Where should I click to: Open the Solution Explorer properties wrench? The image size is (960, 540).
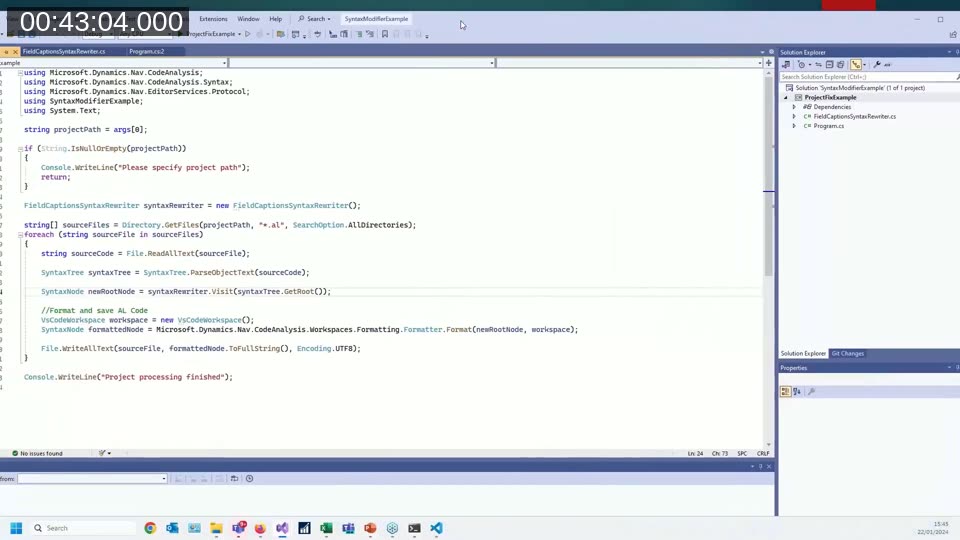877,65
